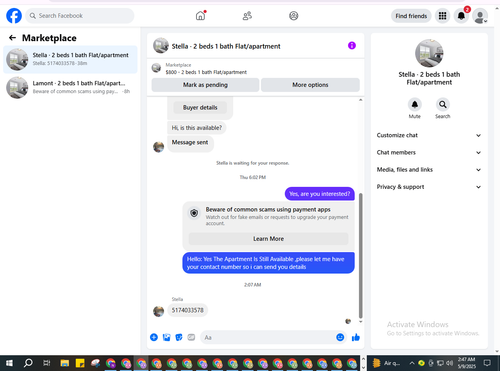Go back using the Marketplace arrow
Screen dimensions: 500x371
[12, 38]
